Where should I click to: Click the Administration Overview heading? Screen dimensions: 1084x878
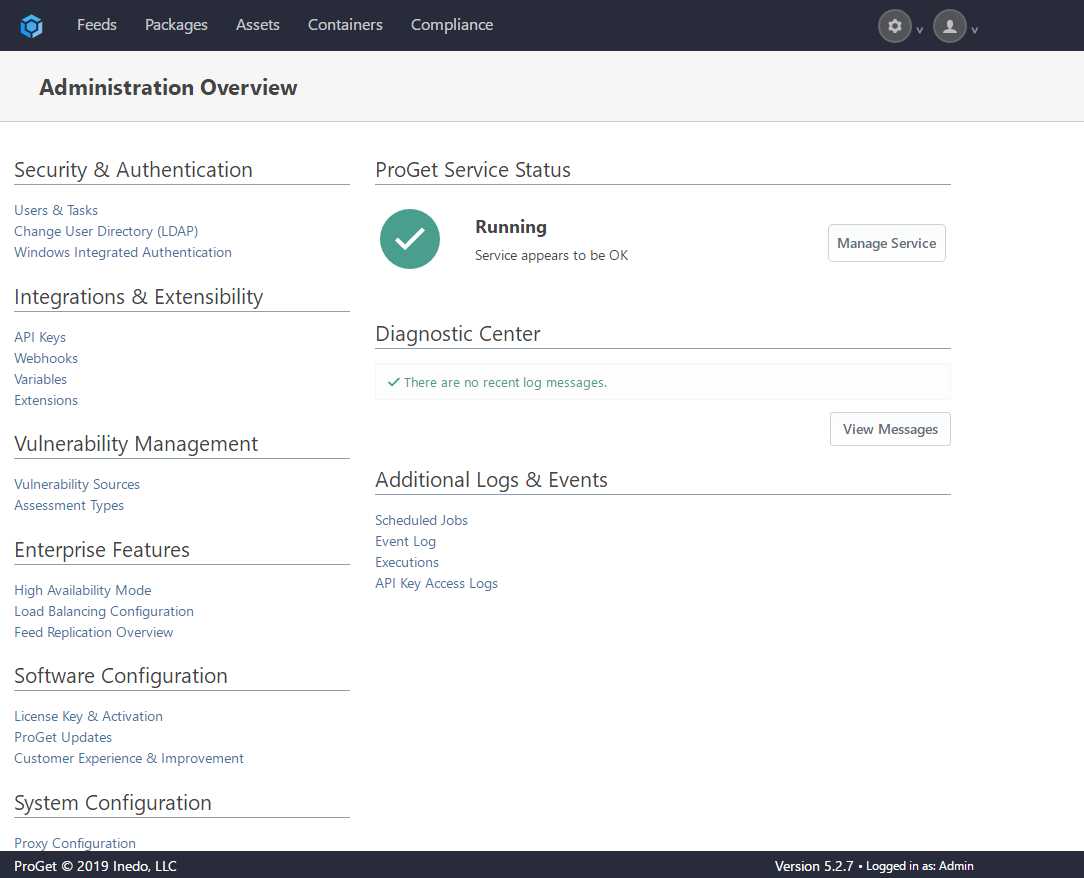tap(169, 88)
